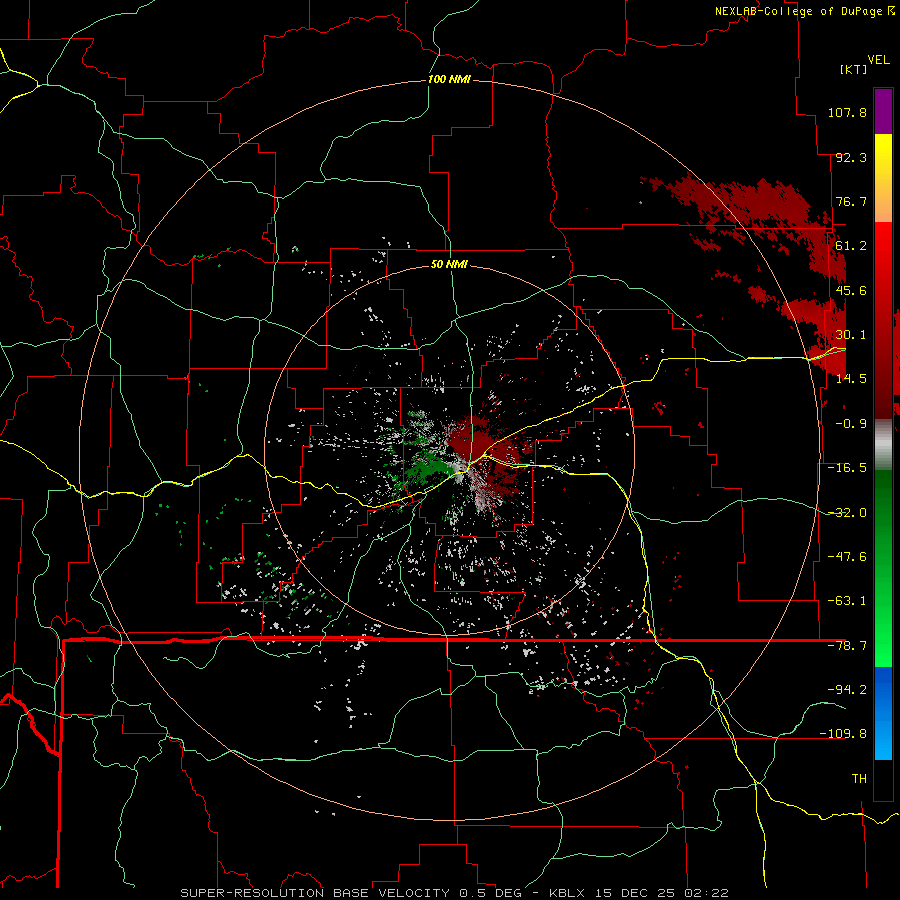The image size is (900, 900).
Task: Click the 76.7 velocity scale value
Action: click(851, 201)
